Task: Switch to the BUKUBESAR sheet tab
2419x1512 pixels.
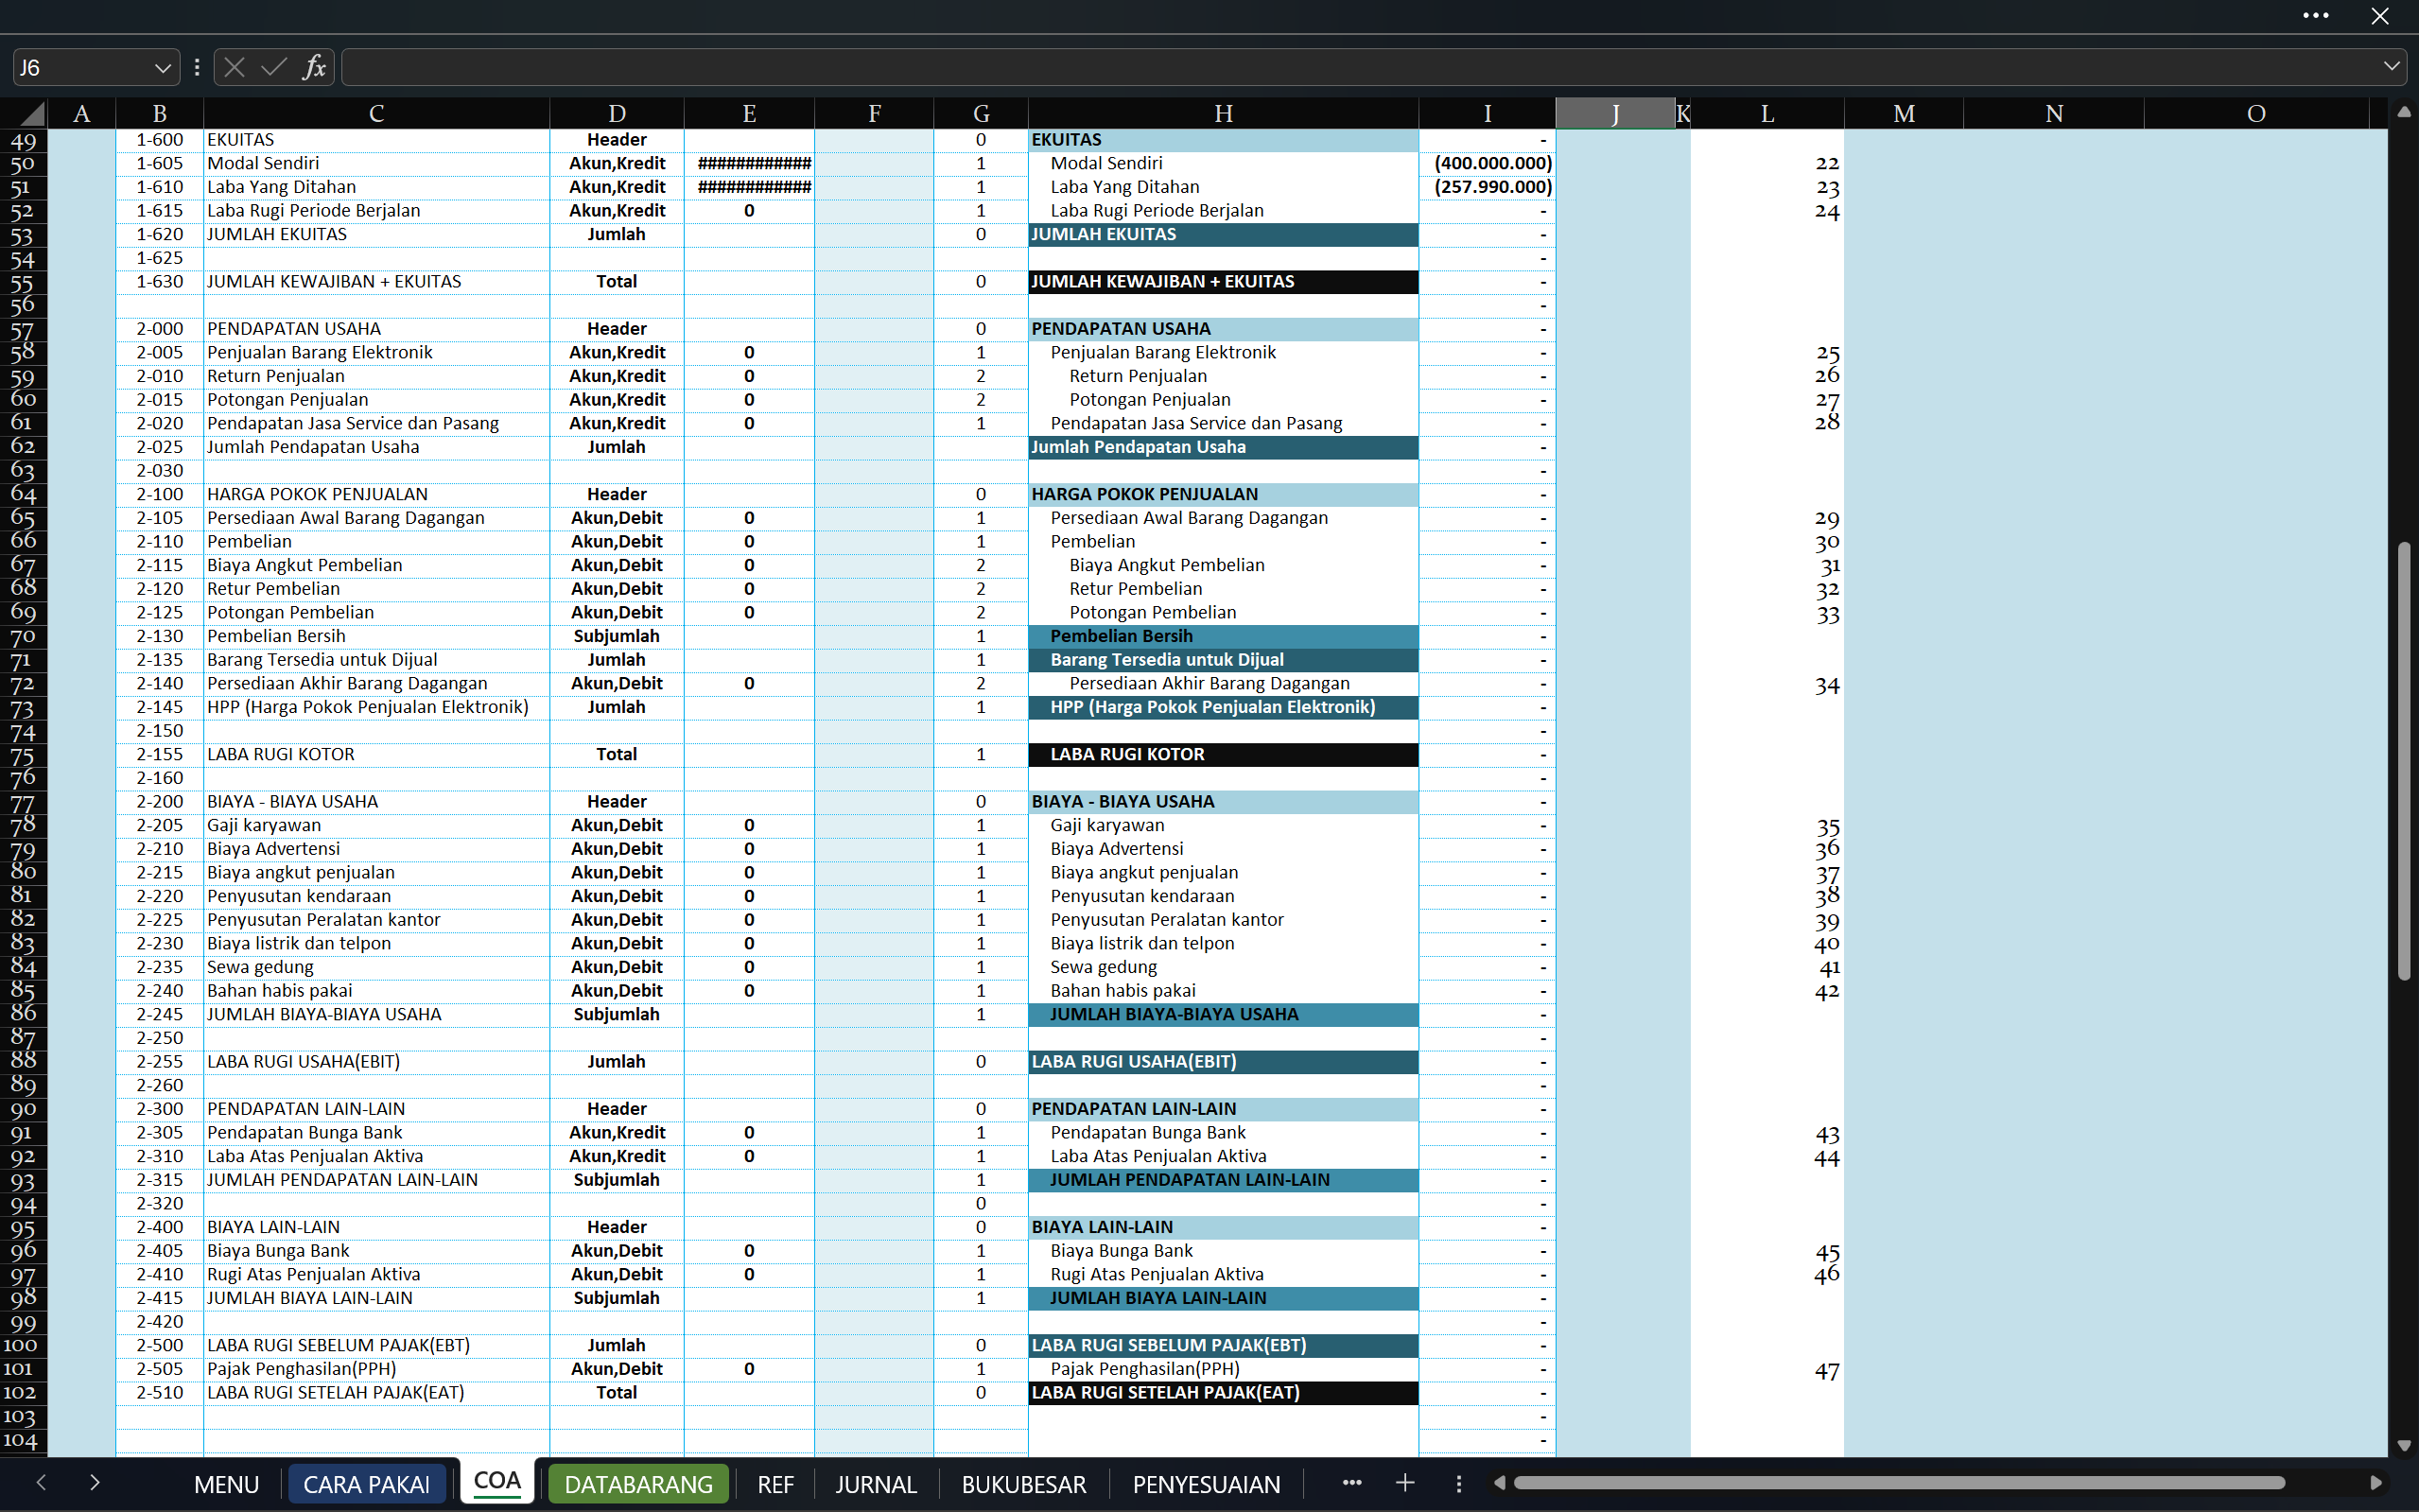Action: (1023, 1484)
